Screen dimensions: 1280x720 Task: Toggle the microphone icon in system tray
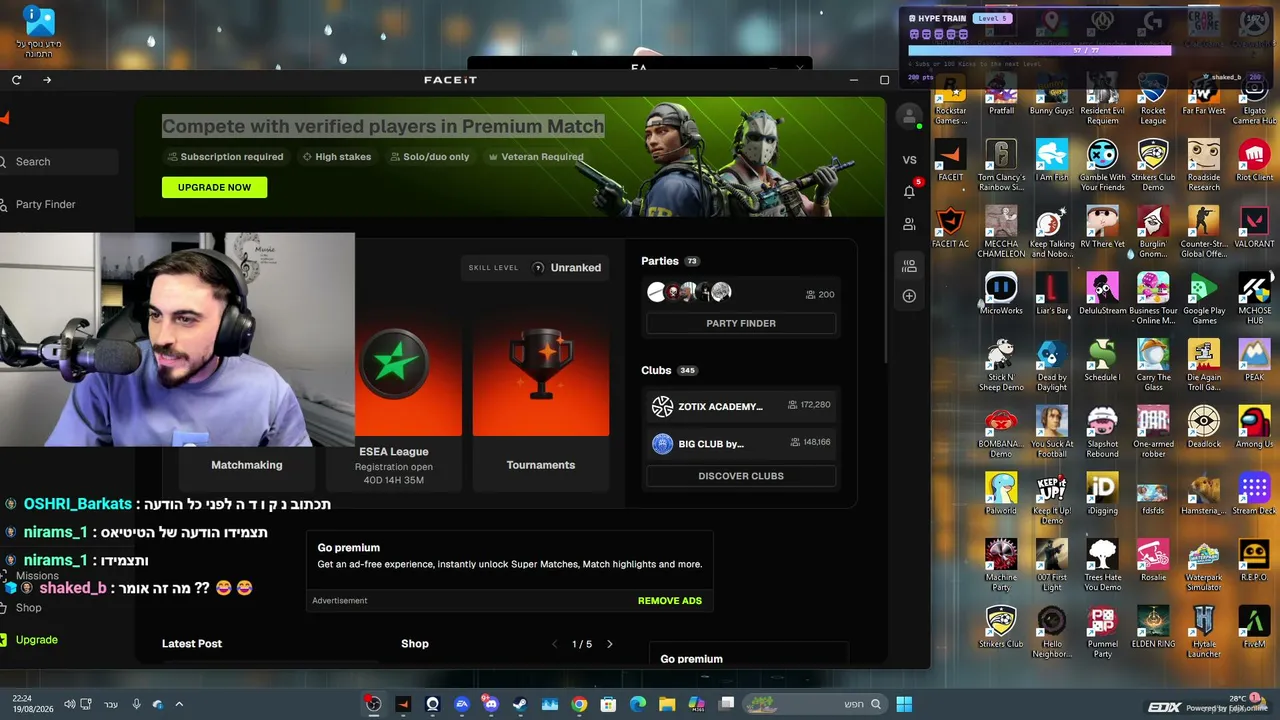[136, 704]
